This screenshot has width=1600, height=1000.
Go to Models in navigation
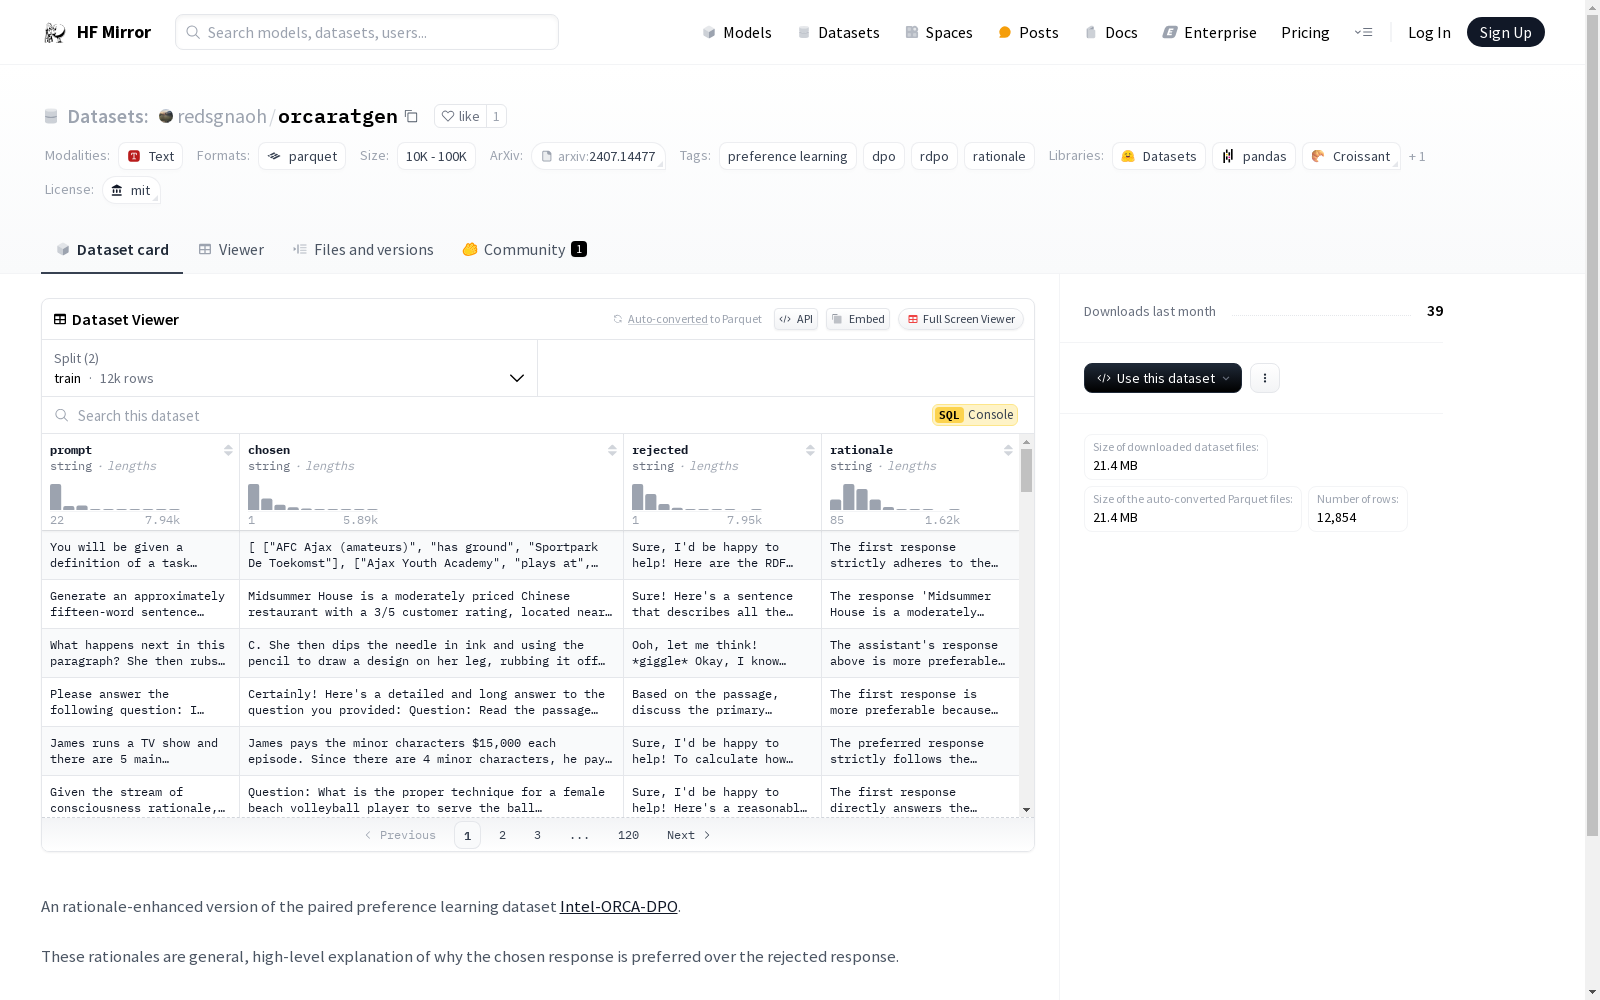737,33
